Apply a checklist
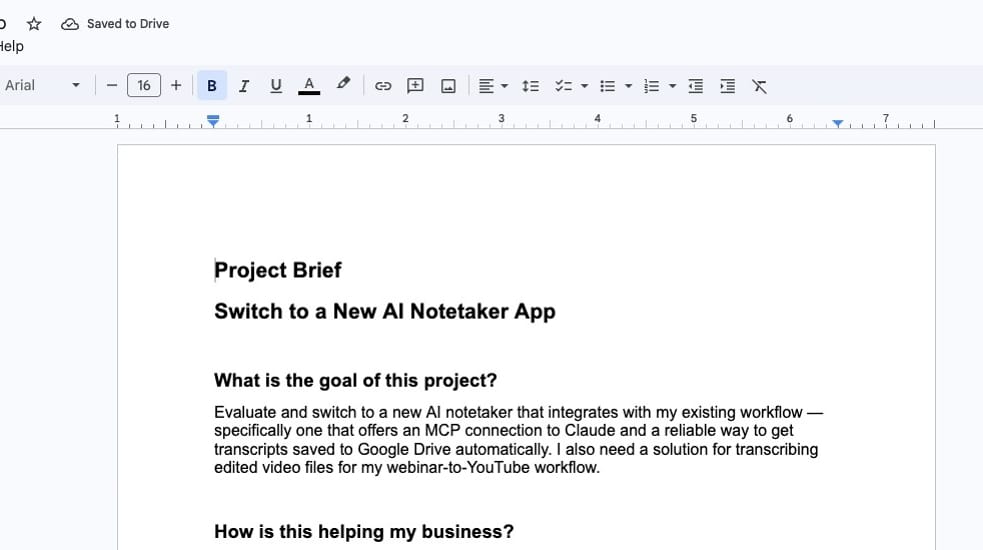Screen dimensions: 983x550 pyautogui.click(x=564, y=86)
